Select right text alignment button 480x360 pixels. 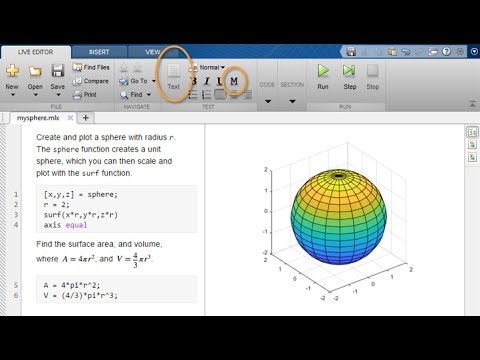pyautogui.click(x=248, y=95)
